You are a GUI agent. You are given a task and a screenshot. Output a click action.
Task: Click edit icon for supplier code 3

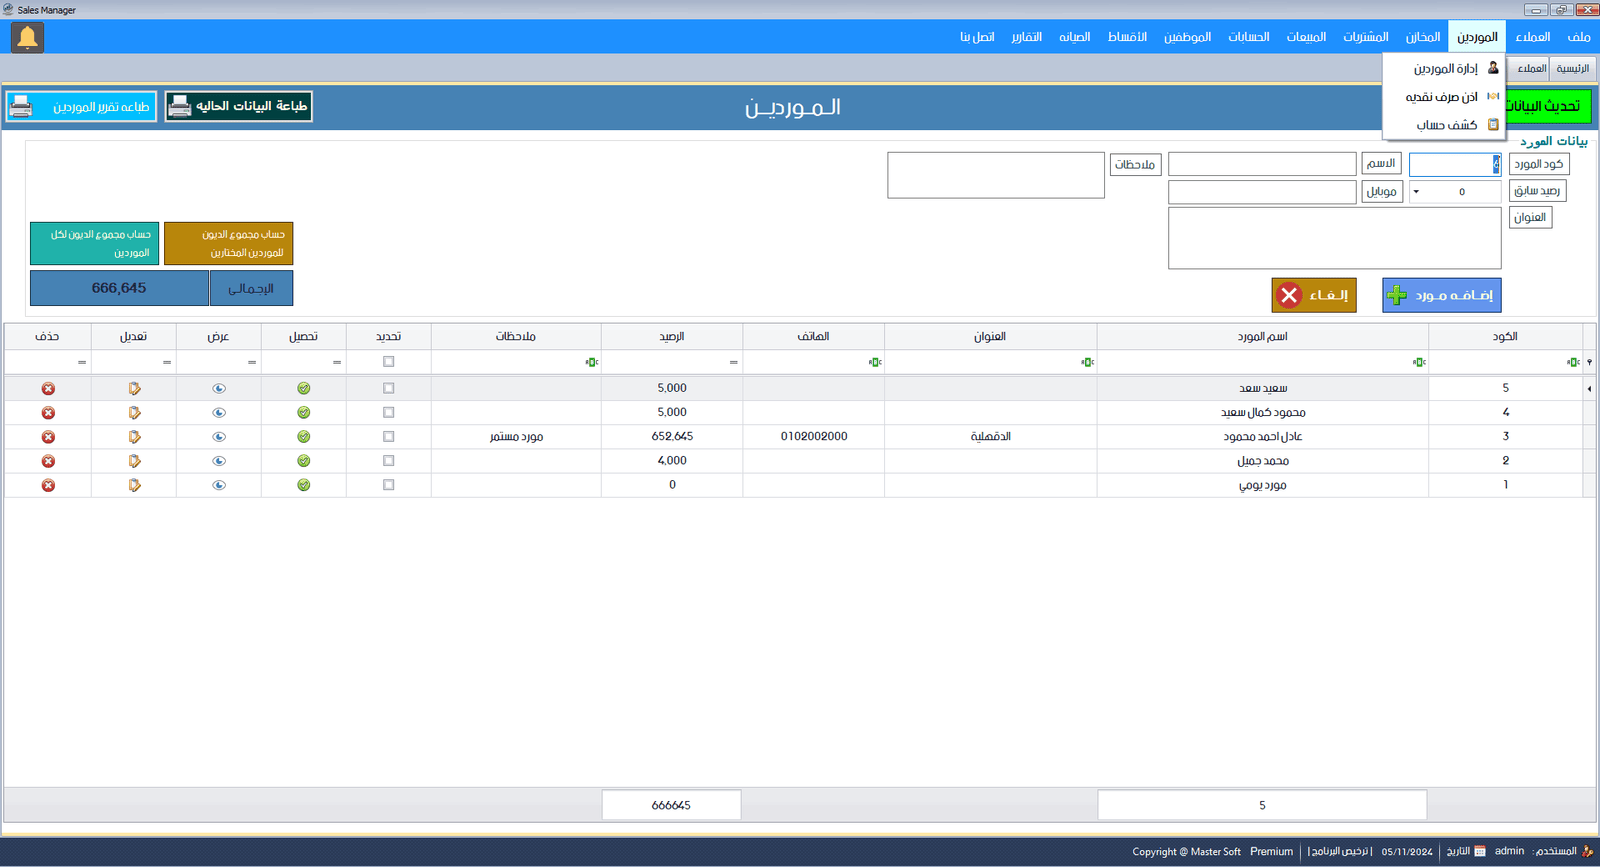pos(134,437)
